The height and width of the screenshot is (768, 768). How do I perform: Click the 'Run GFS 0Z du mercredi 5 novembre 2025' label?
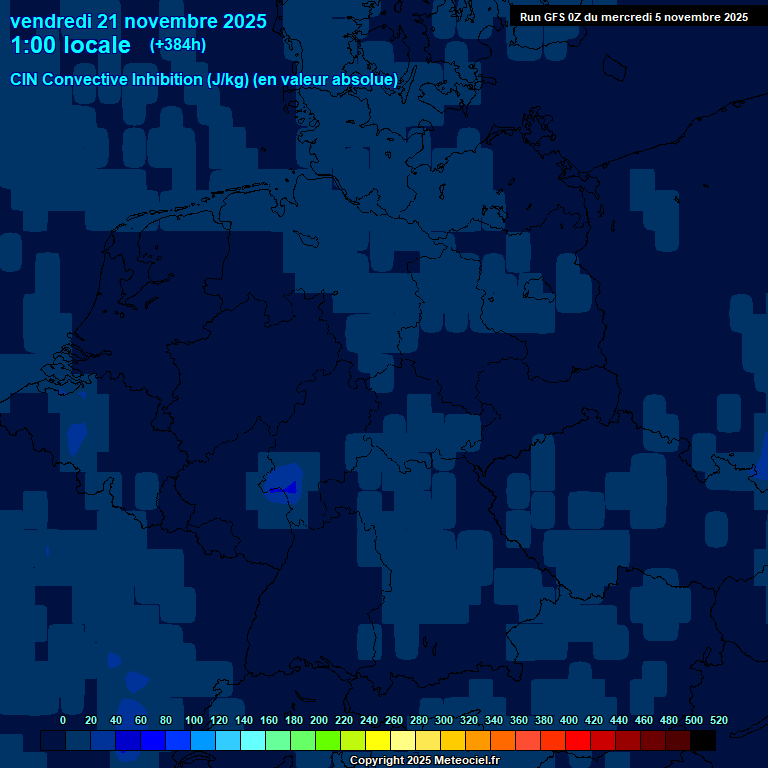coord(634,17)
